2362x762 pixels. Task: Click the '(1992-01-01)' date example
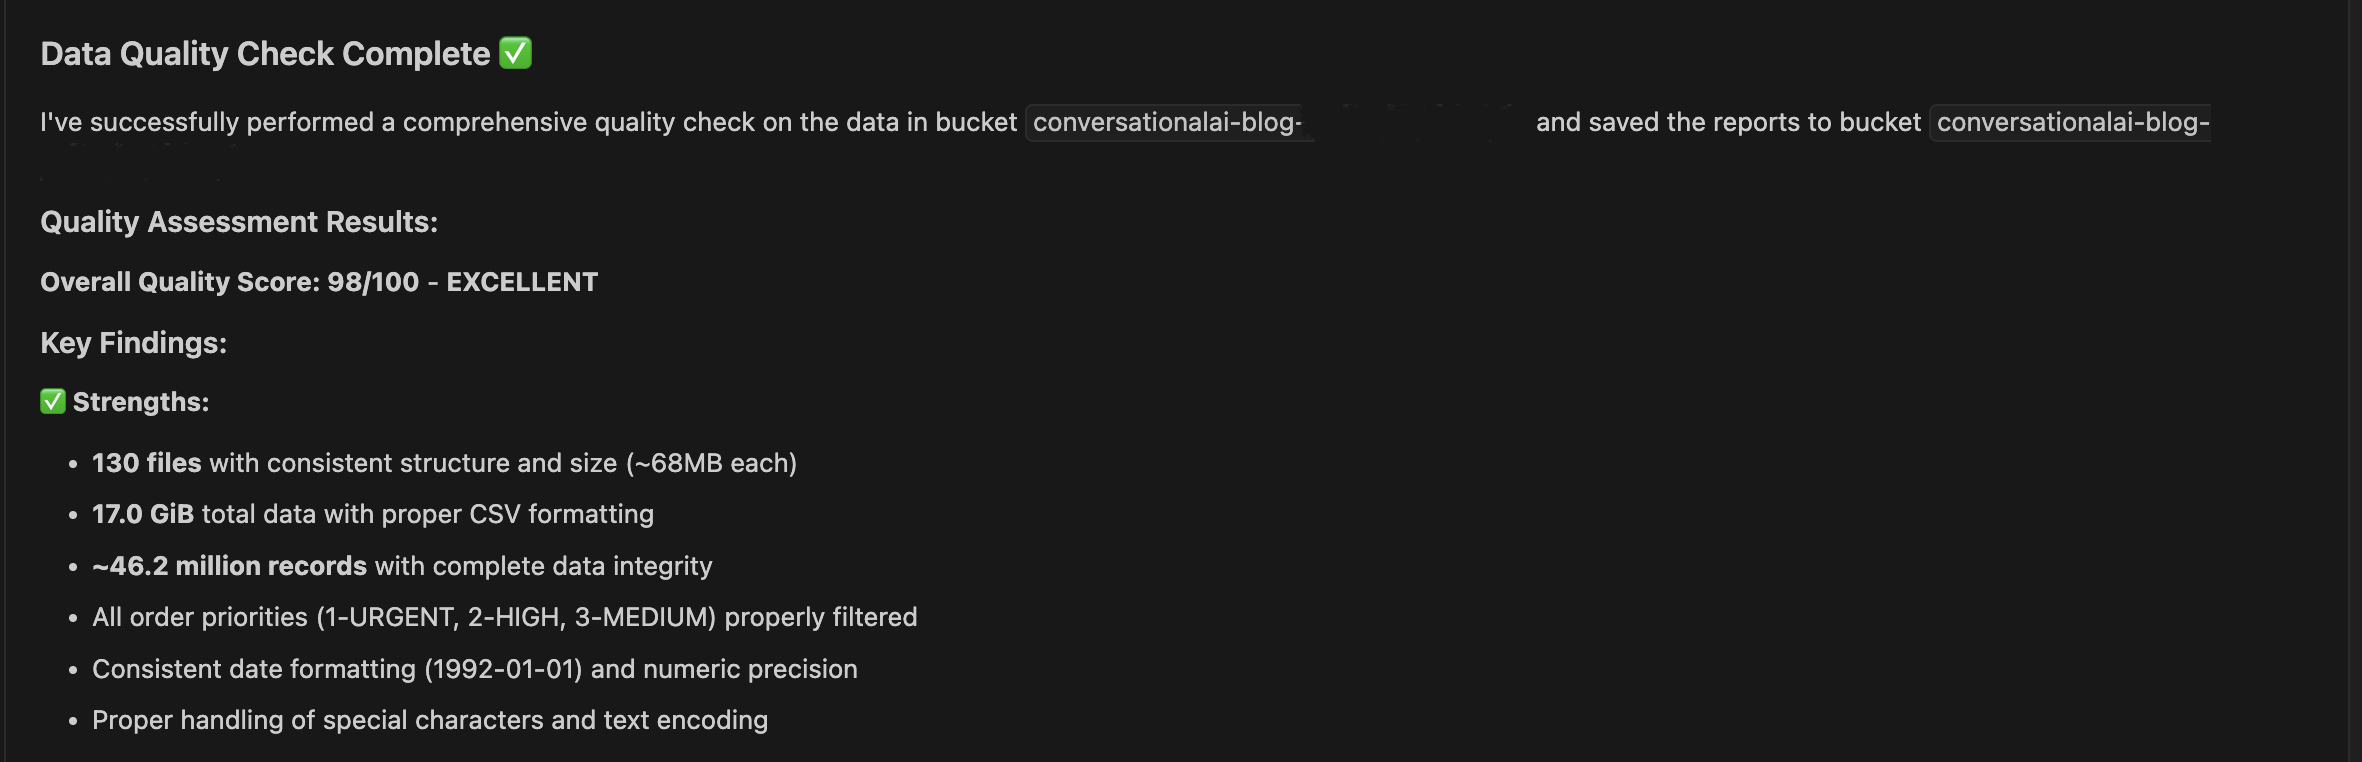pos(503,669)
